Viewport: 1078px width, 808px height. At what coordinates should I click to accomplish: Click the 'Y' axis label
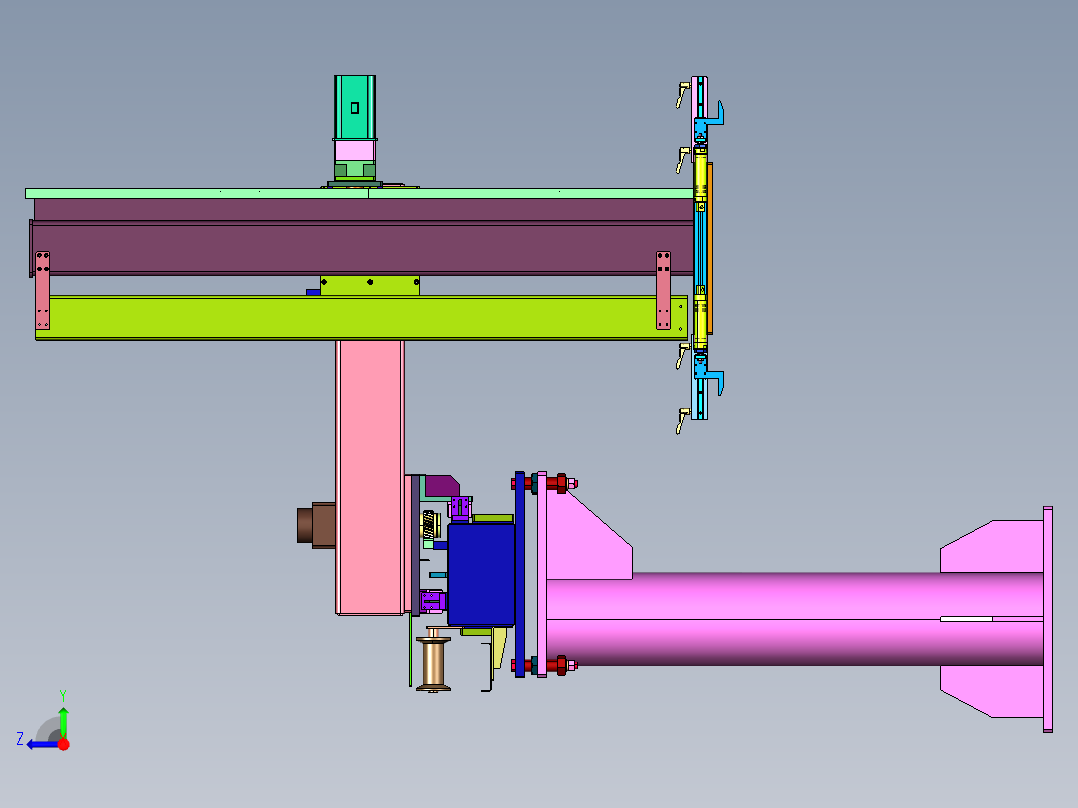pos(63,696)
